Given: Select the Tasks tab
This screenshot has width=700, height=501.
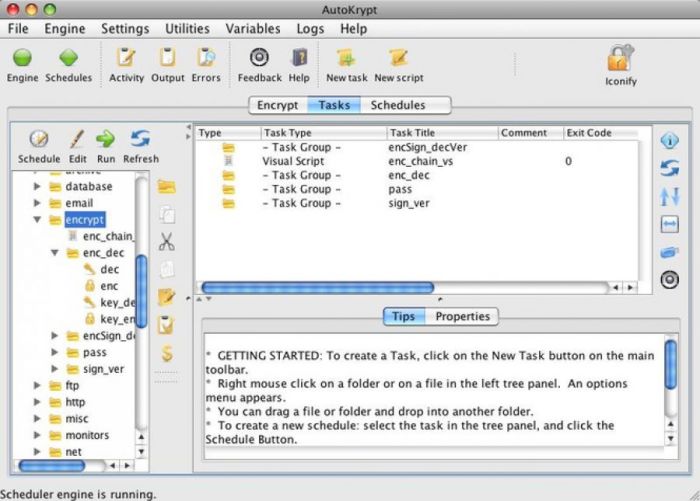Looking at the screenshot, I should click(x=334, y=105).
